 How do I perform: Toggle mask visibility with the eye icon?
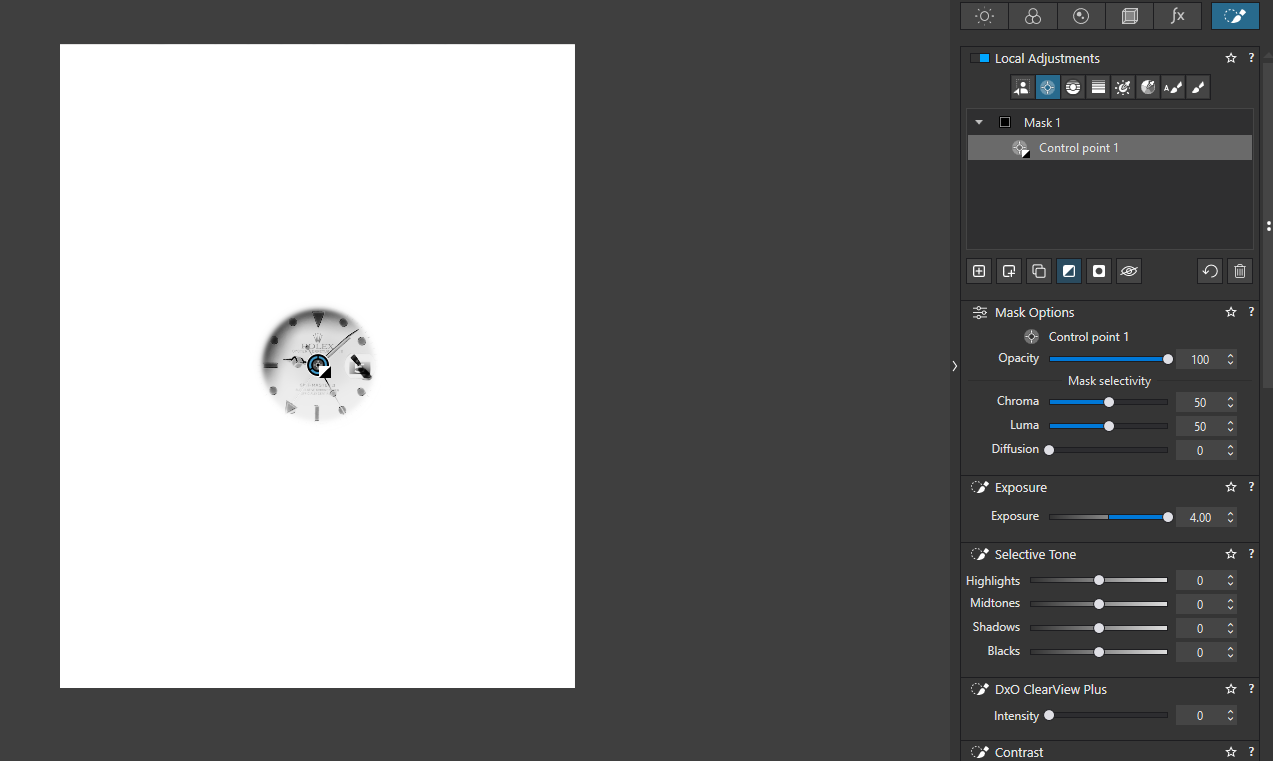[1129, 271]
